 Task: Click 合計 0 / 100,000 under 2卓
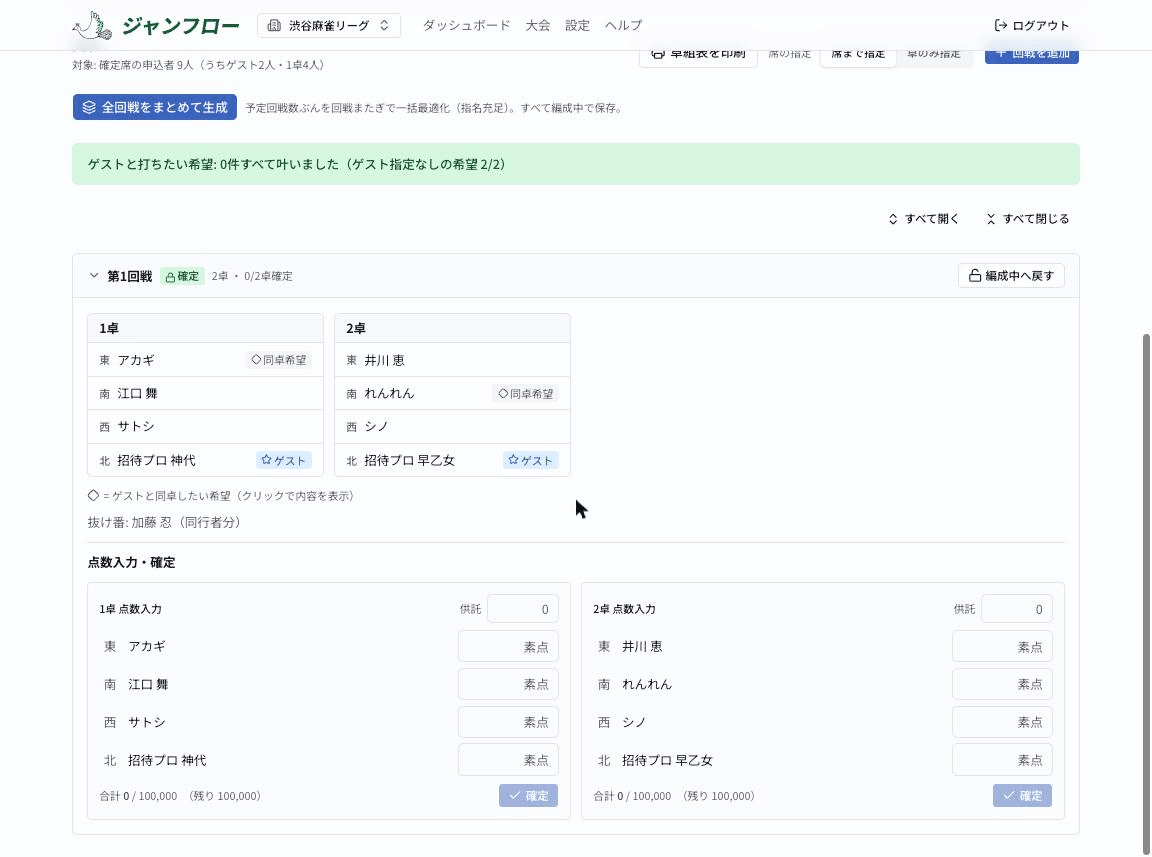coord(632,796)
